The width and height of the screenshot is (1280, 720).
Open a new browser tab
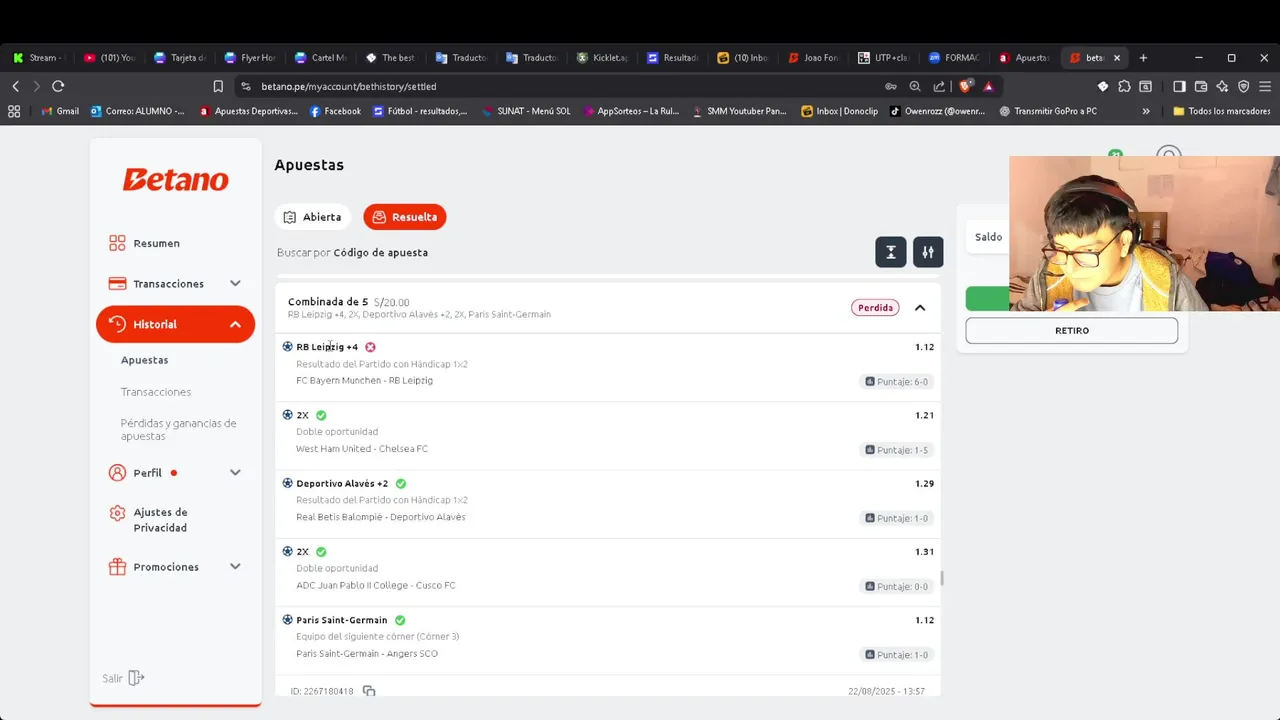1143,58
